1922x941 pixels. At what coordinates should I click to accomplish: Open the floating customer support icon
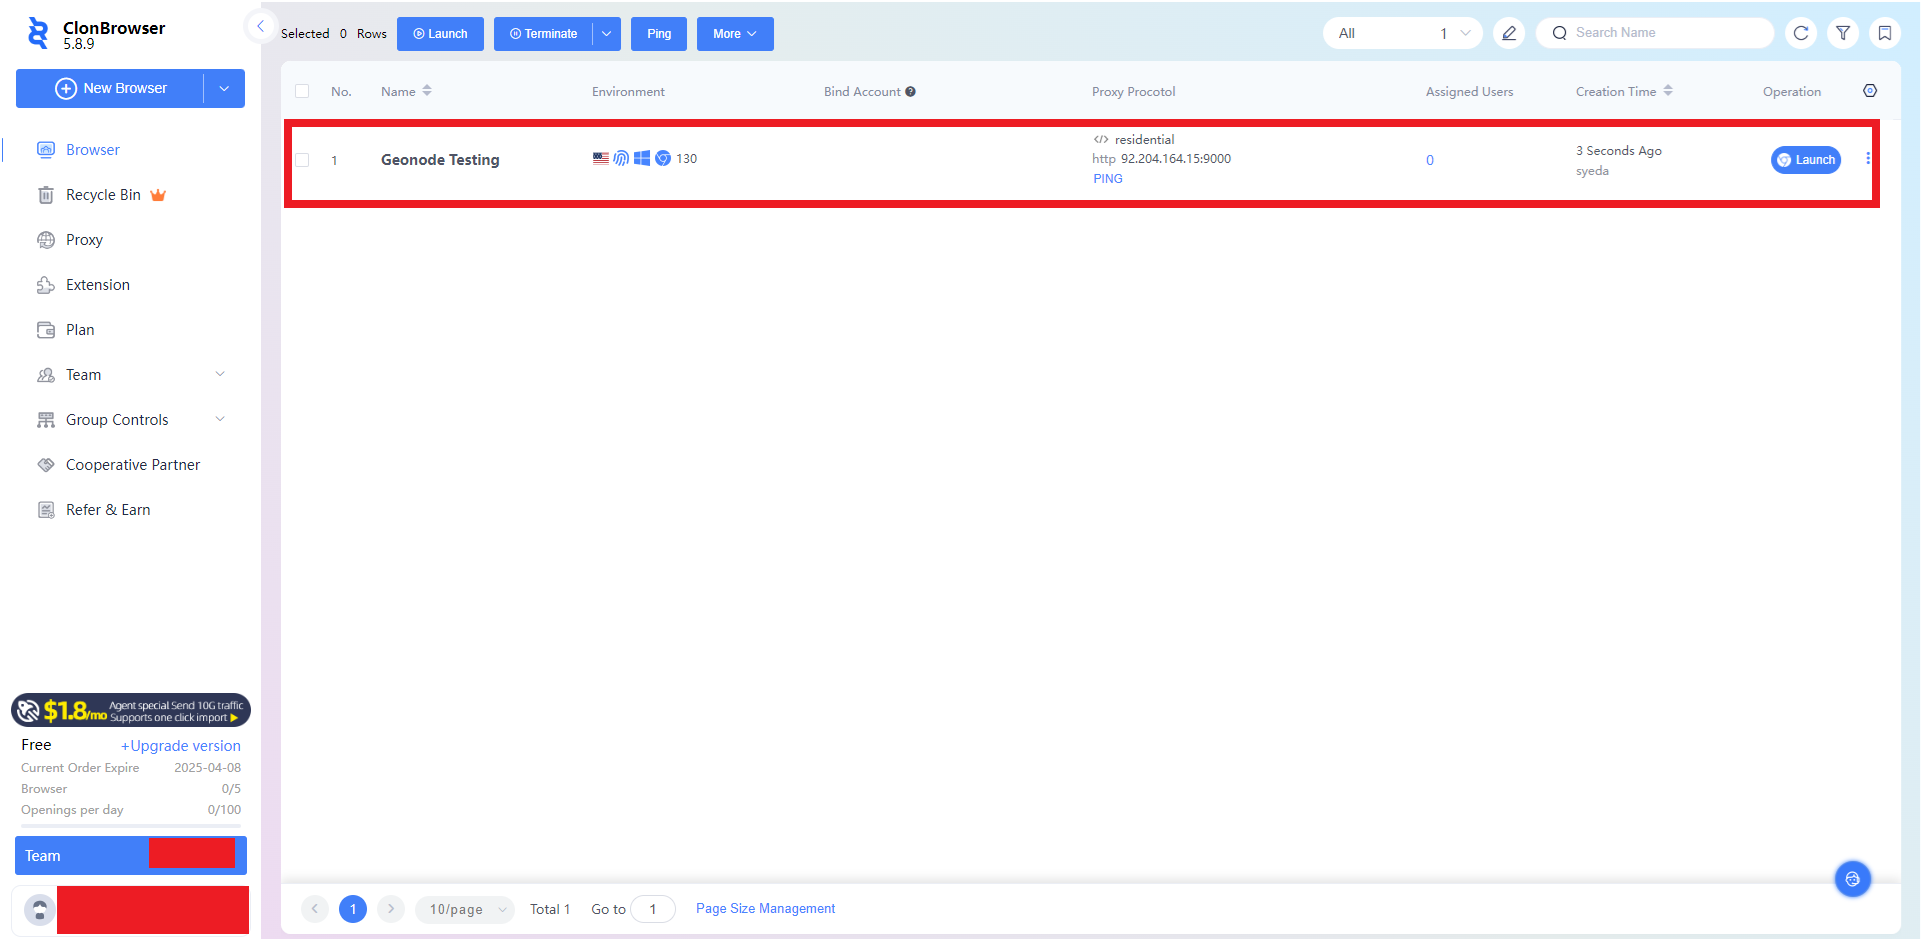(1852, 879)
